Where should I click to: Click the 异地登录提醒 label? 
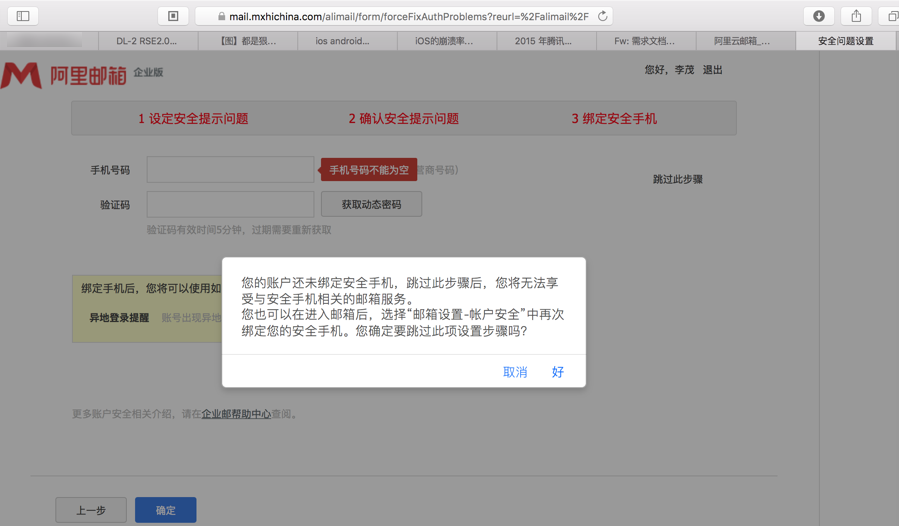click(x=119, y=318)
